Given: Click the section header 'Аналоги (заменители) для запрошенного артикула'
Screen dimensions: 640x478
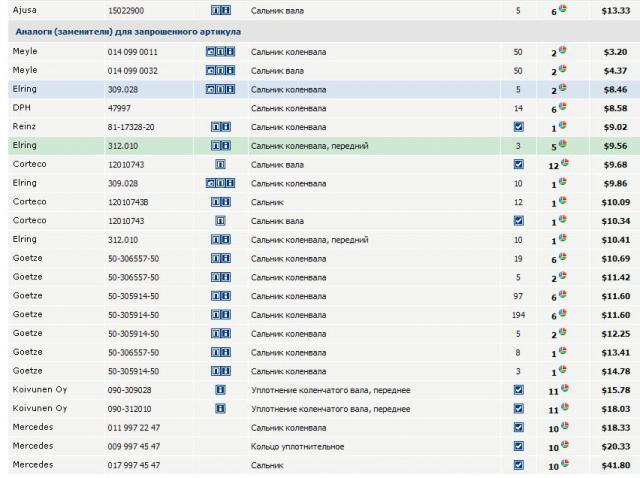Looking at the screenshot, I should tap(128, 32).
